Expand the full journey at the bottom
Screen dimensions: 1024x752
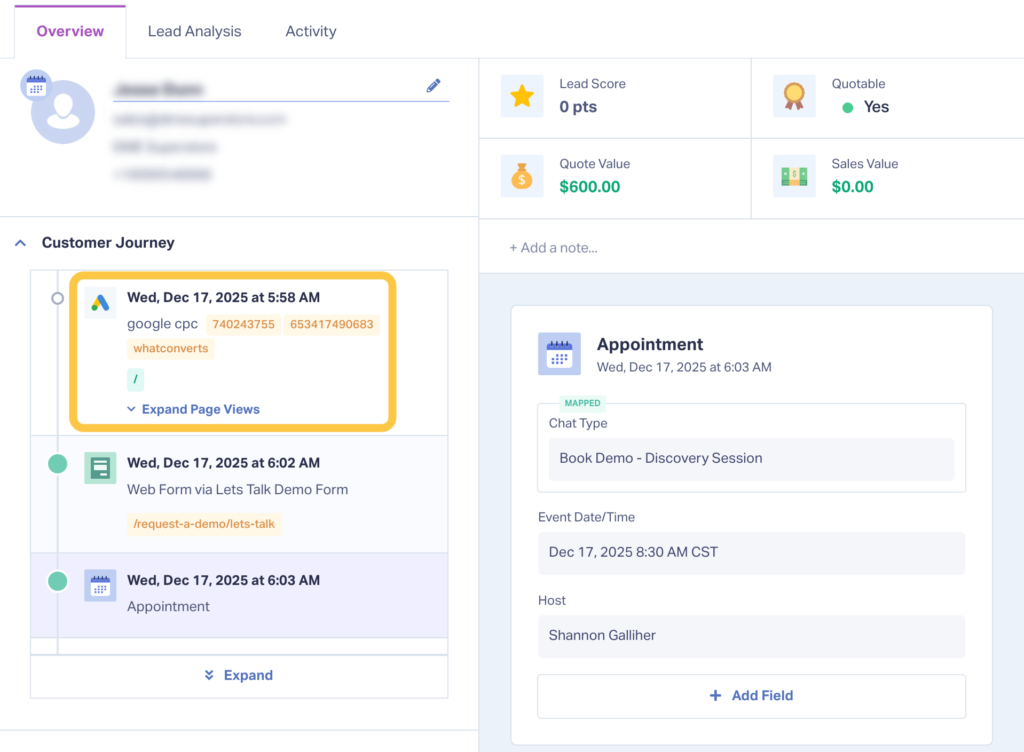pos(238,675)
